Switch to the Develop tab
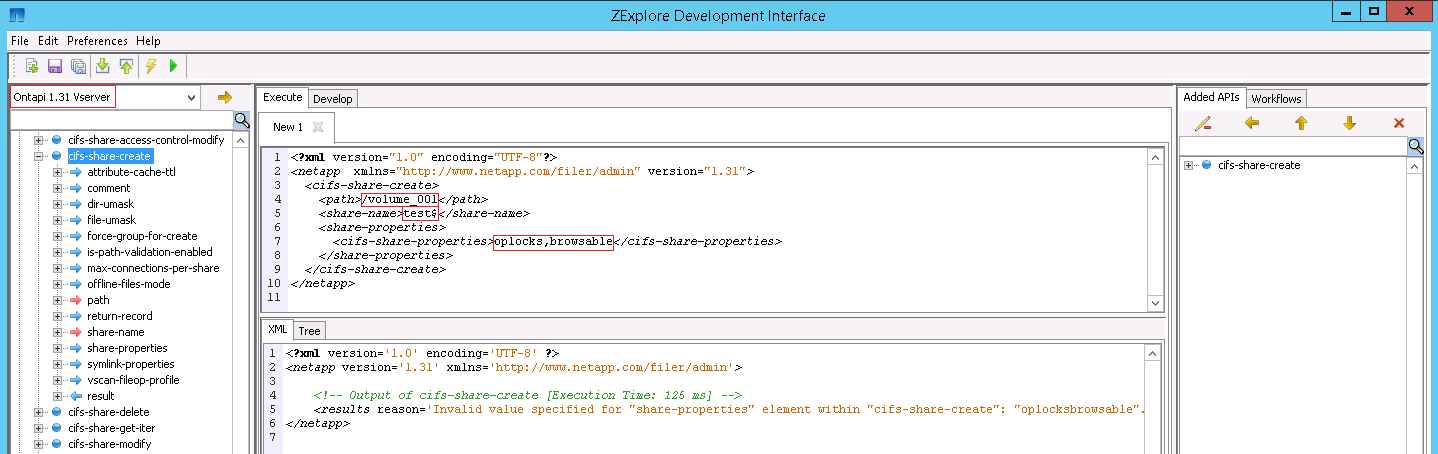 332,98
